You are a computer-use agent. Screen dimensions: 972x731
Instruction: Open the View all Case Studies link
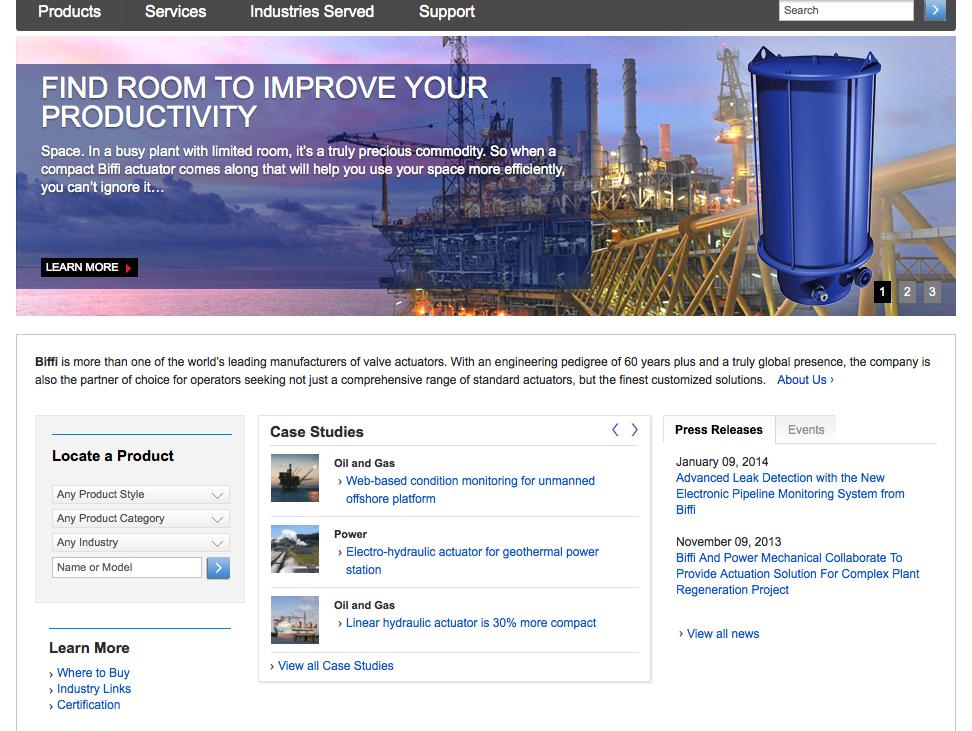(335, 666)
